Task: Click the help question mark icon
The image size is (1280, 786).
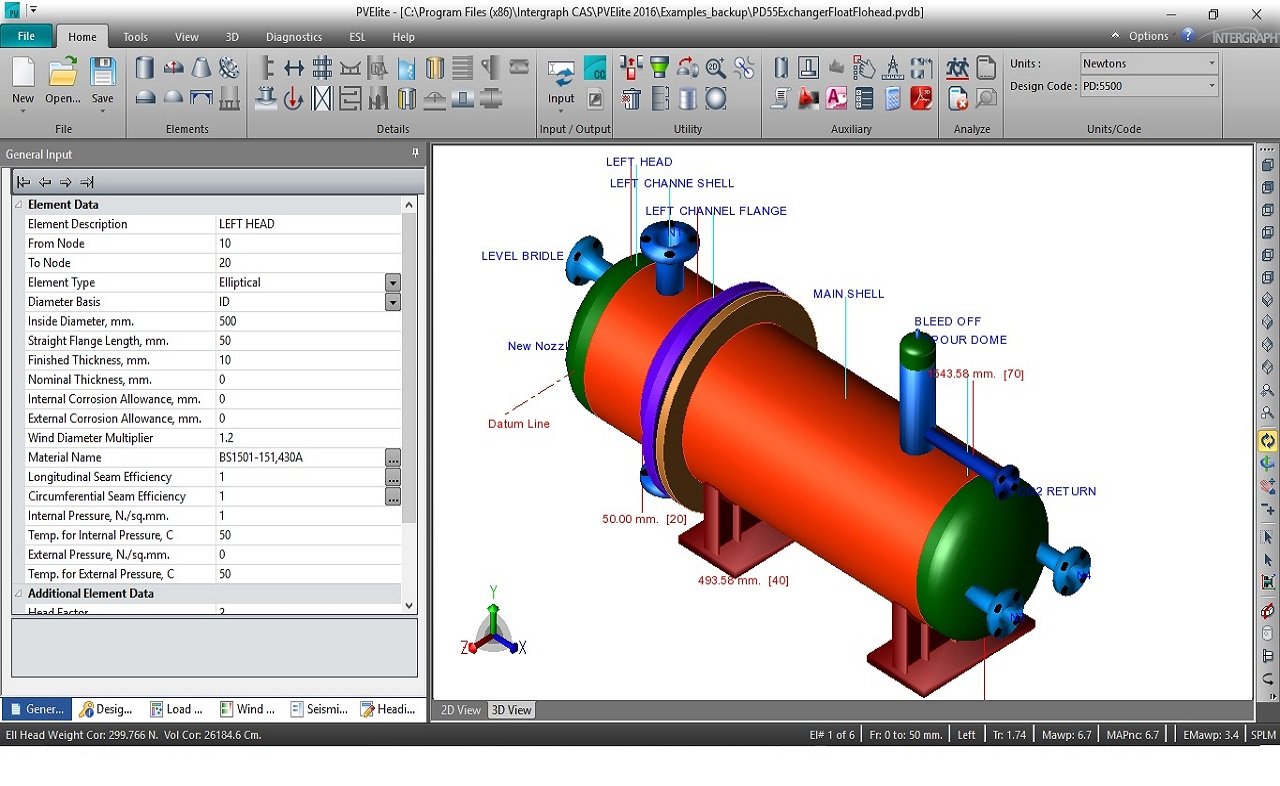Action: 1188,35
